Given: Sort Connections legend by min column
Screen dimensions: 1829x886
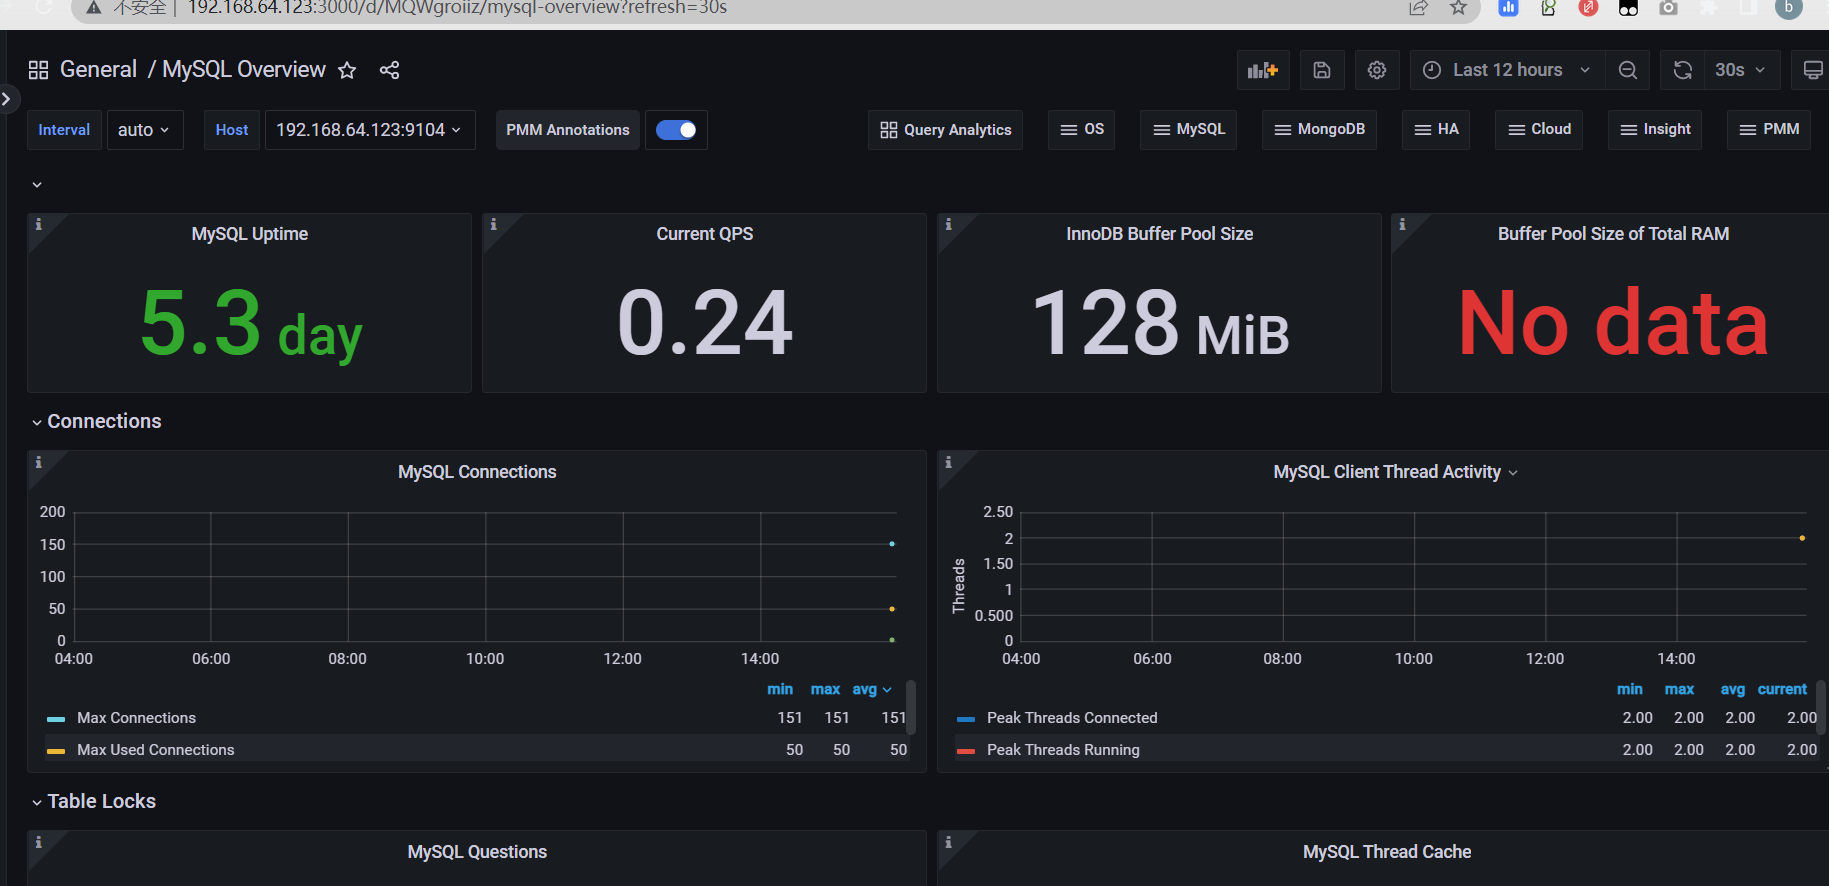Looking at the screenshot, I should [x=780, y=689].
